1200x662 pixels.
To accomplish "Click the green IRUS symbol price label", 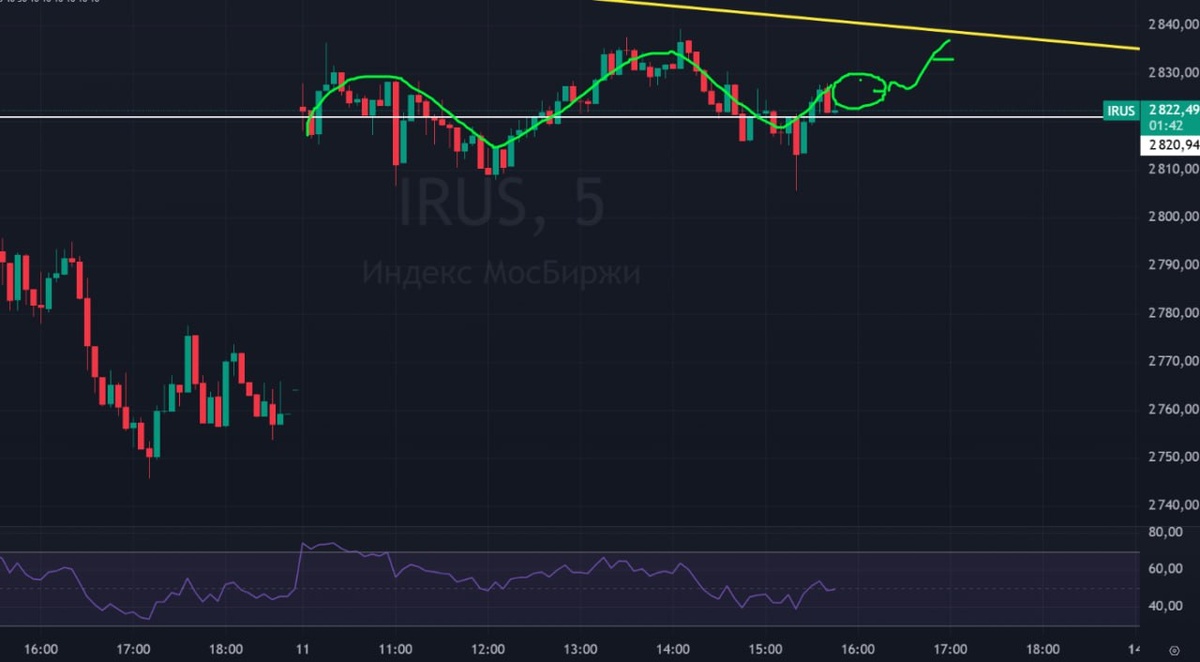I will [x=1120, y=110].
